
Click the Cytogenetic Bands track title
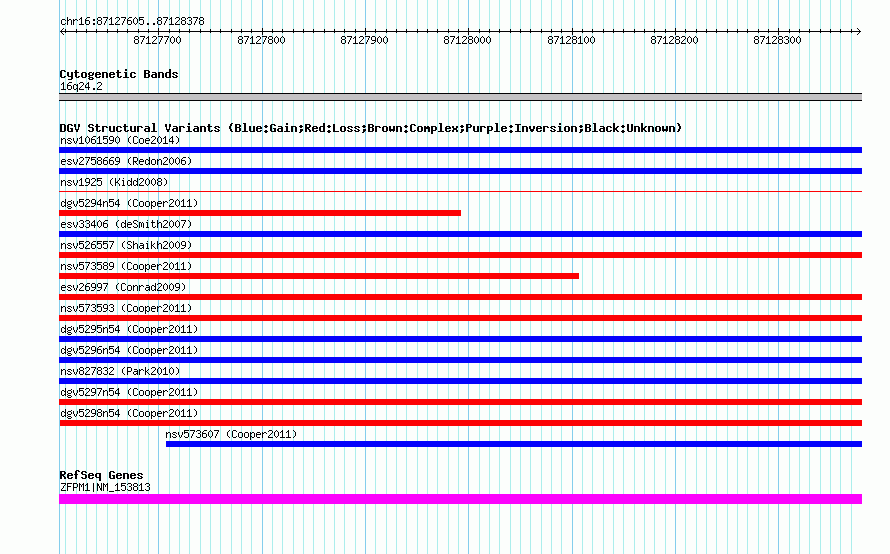click(x=119, y=74)
